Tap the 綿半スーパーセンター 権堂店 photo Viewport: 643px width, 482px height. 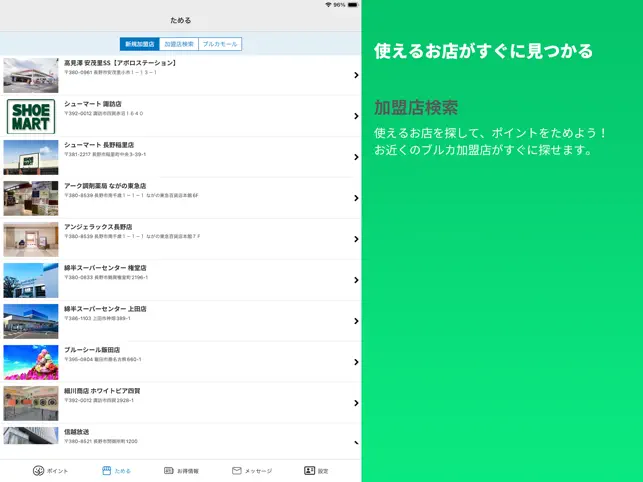tap(31, 281)
